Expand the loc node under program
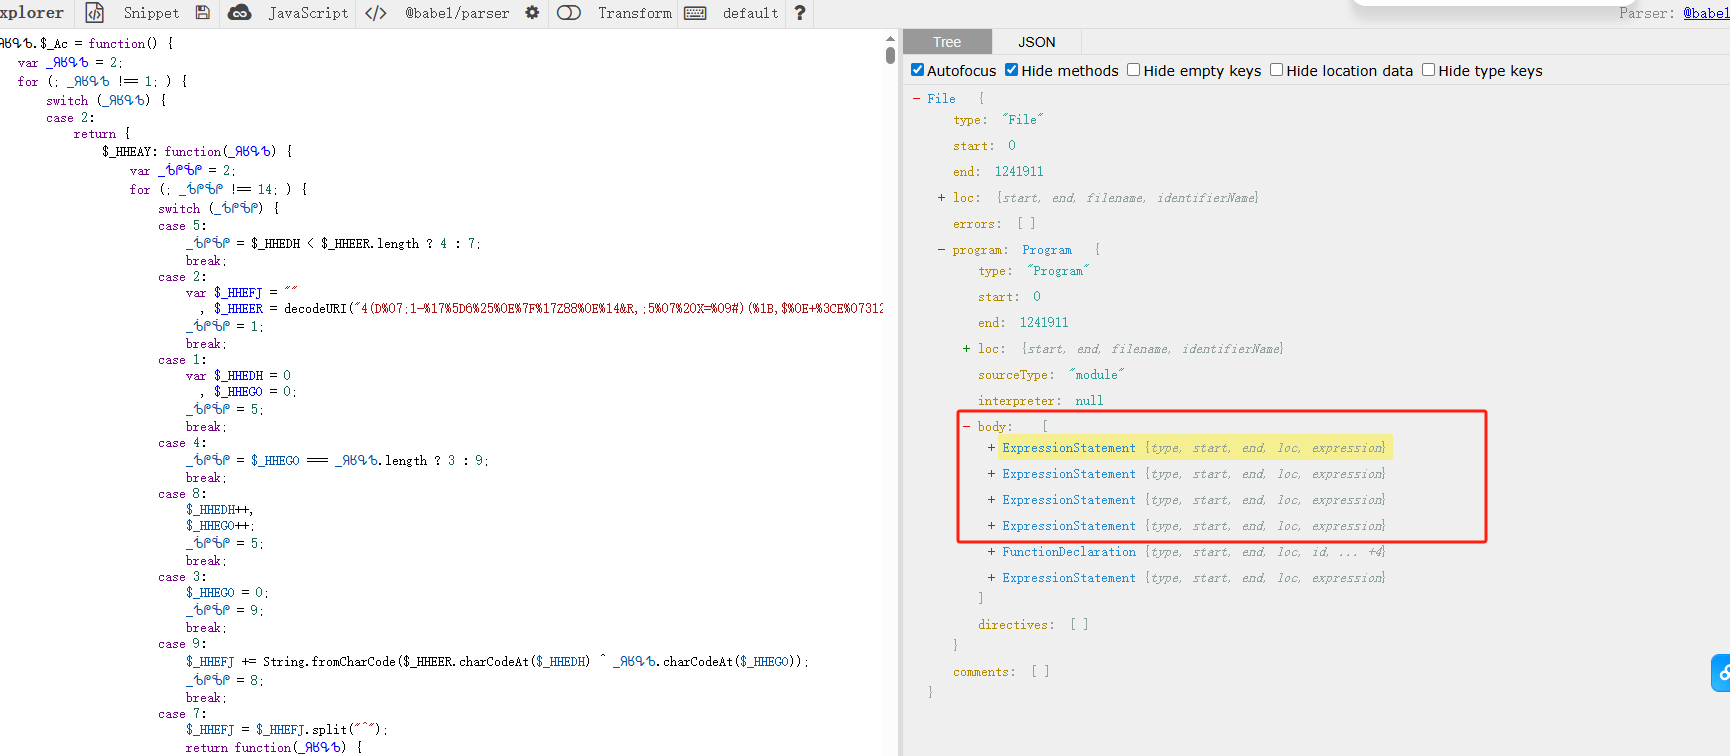This screenshot has height=756, width=1730. (x=966, y=349)
